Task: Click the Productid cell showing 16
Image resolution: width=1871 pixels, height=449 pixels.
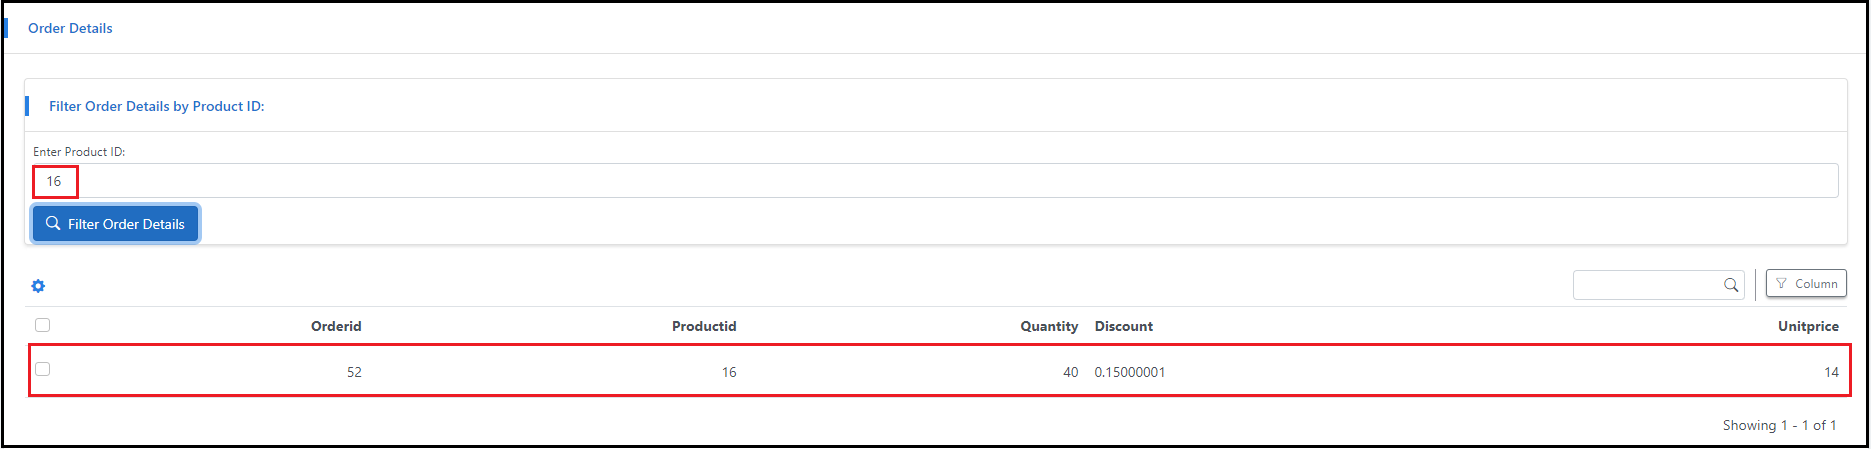Action: [x=729, y=372]
